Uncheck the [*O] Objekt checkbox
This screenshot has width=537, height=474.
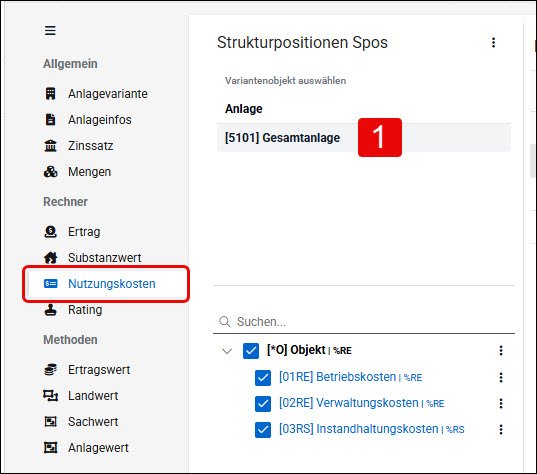251,351
